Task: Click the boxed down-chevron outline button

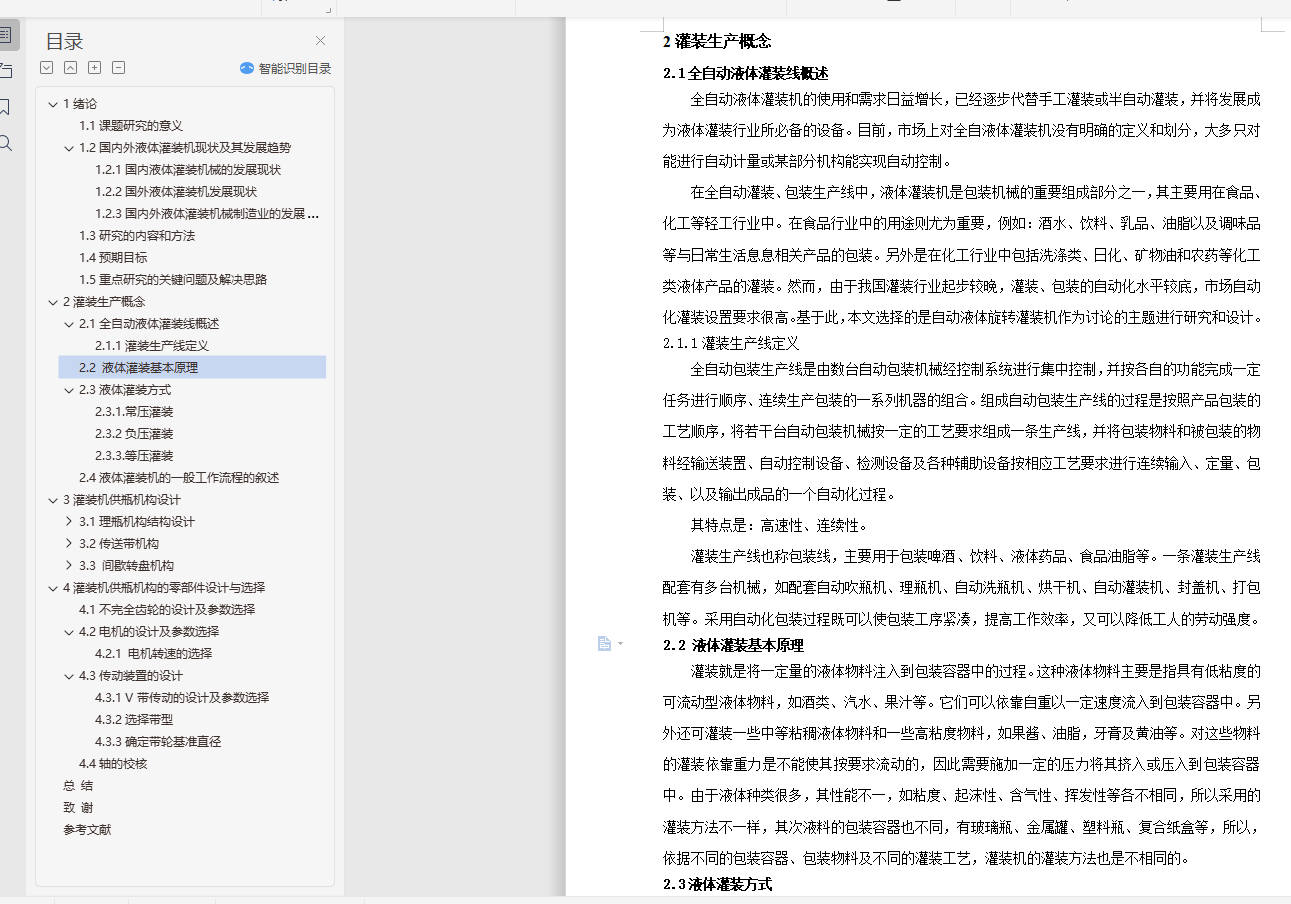Action: click(x=46, y=68)
